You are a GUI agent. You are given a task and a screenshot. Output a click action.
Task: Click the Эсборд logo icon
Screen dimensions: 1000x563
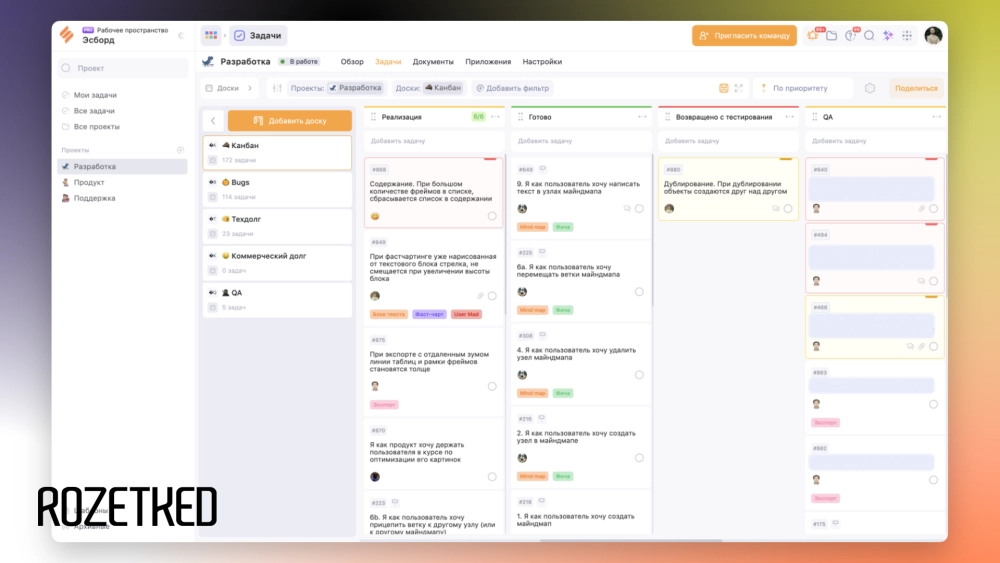pyautogui.click(x=67, y=34)
